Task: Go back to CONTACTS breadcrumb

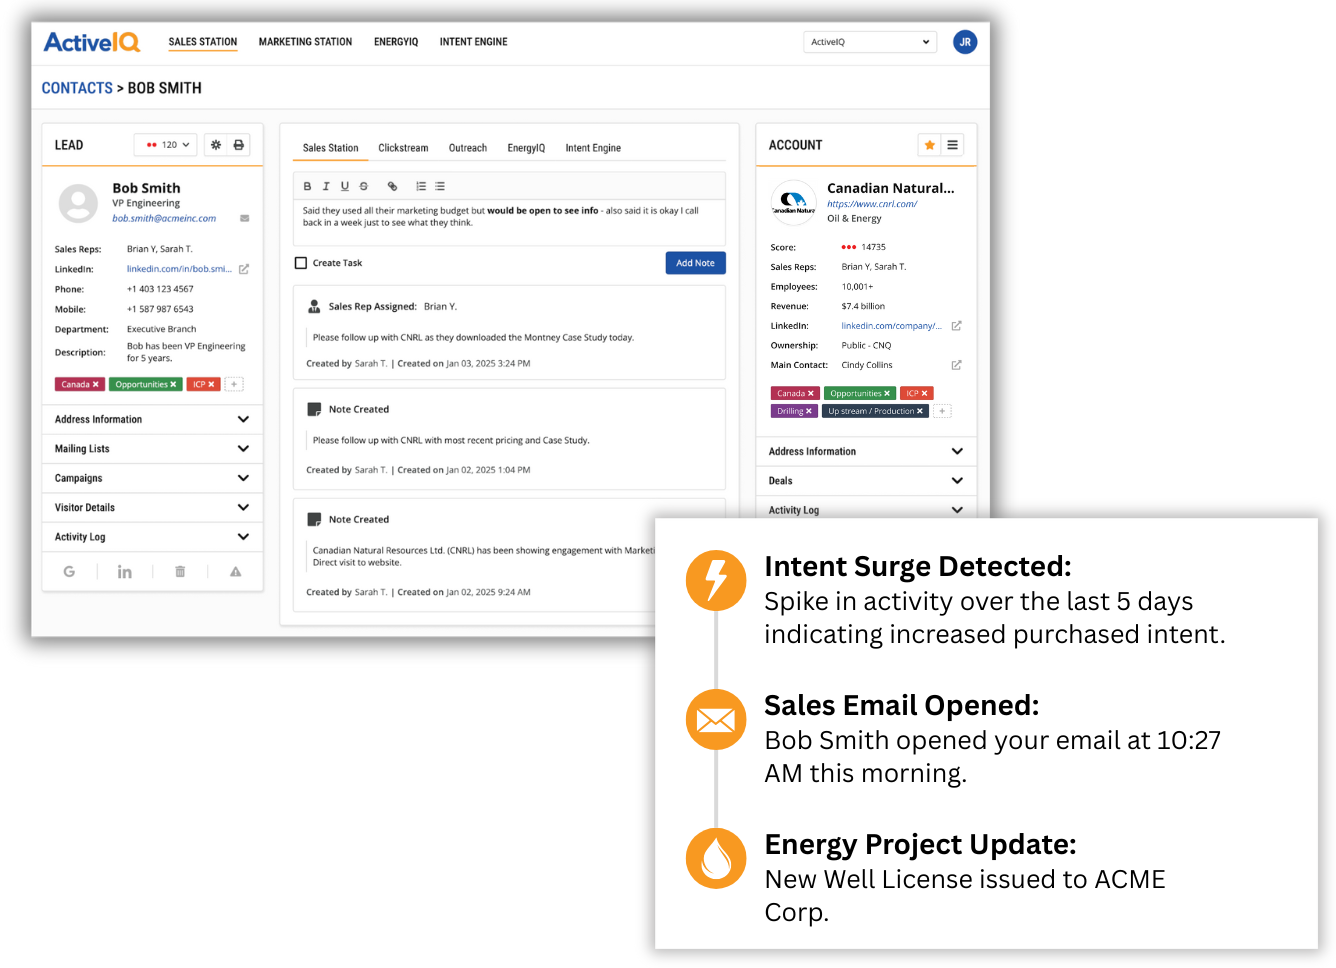Action: click(x=77, y=88)
